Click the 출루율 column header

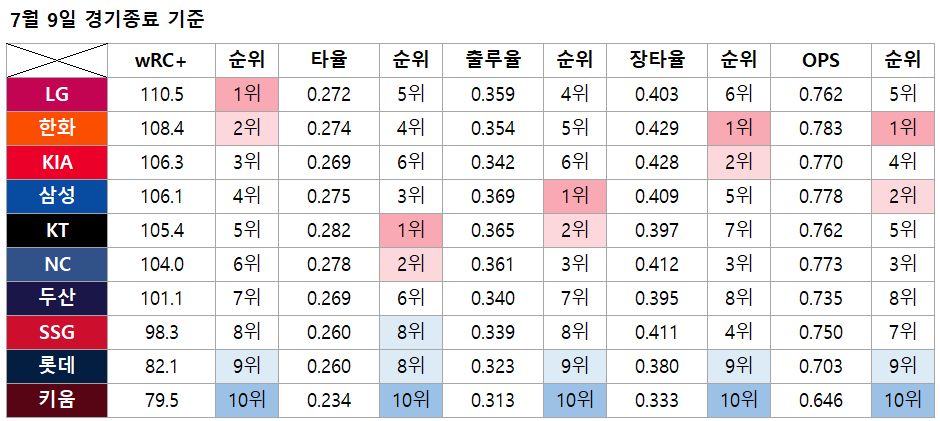point(492,60)
